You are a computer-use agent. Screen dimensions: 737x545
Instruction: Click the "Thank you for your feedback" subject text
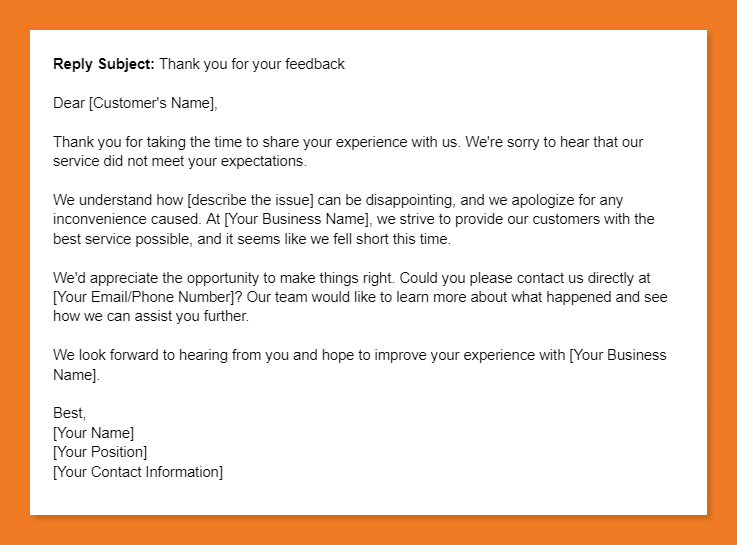[x=252, y=64]
